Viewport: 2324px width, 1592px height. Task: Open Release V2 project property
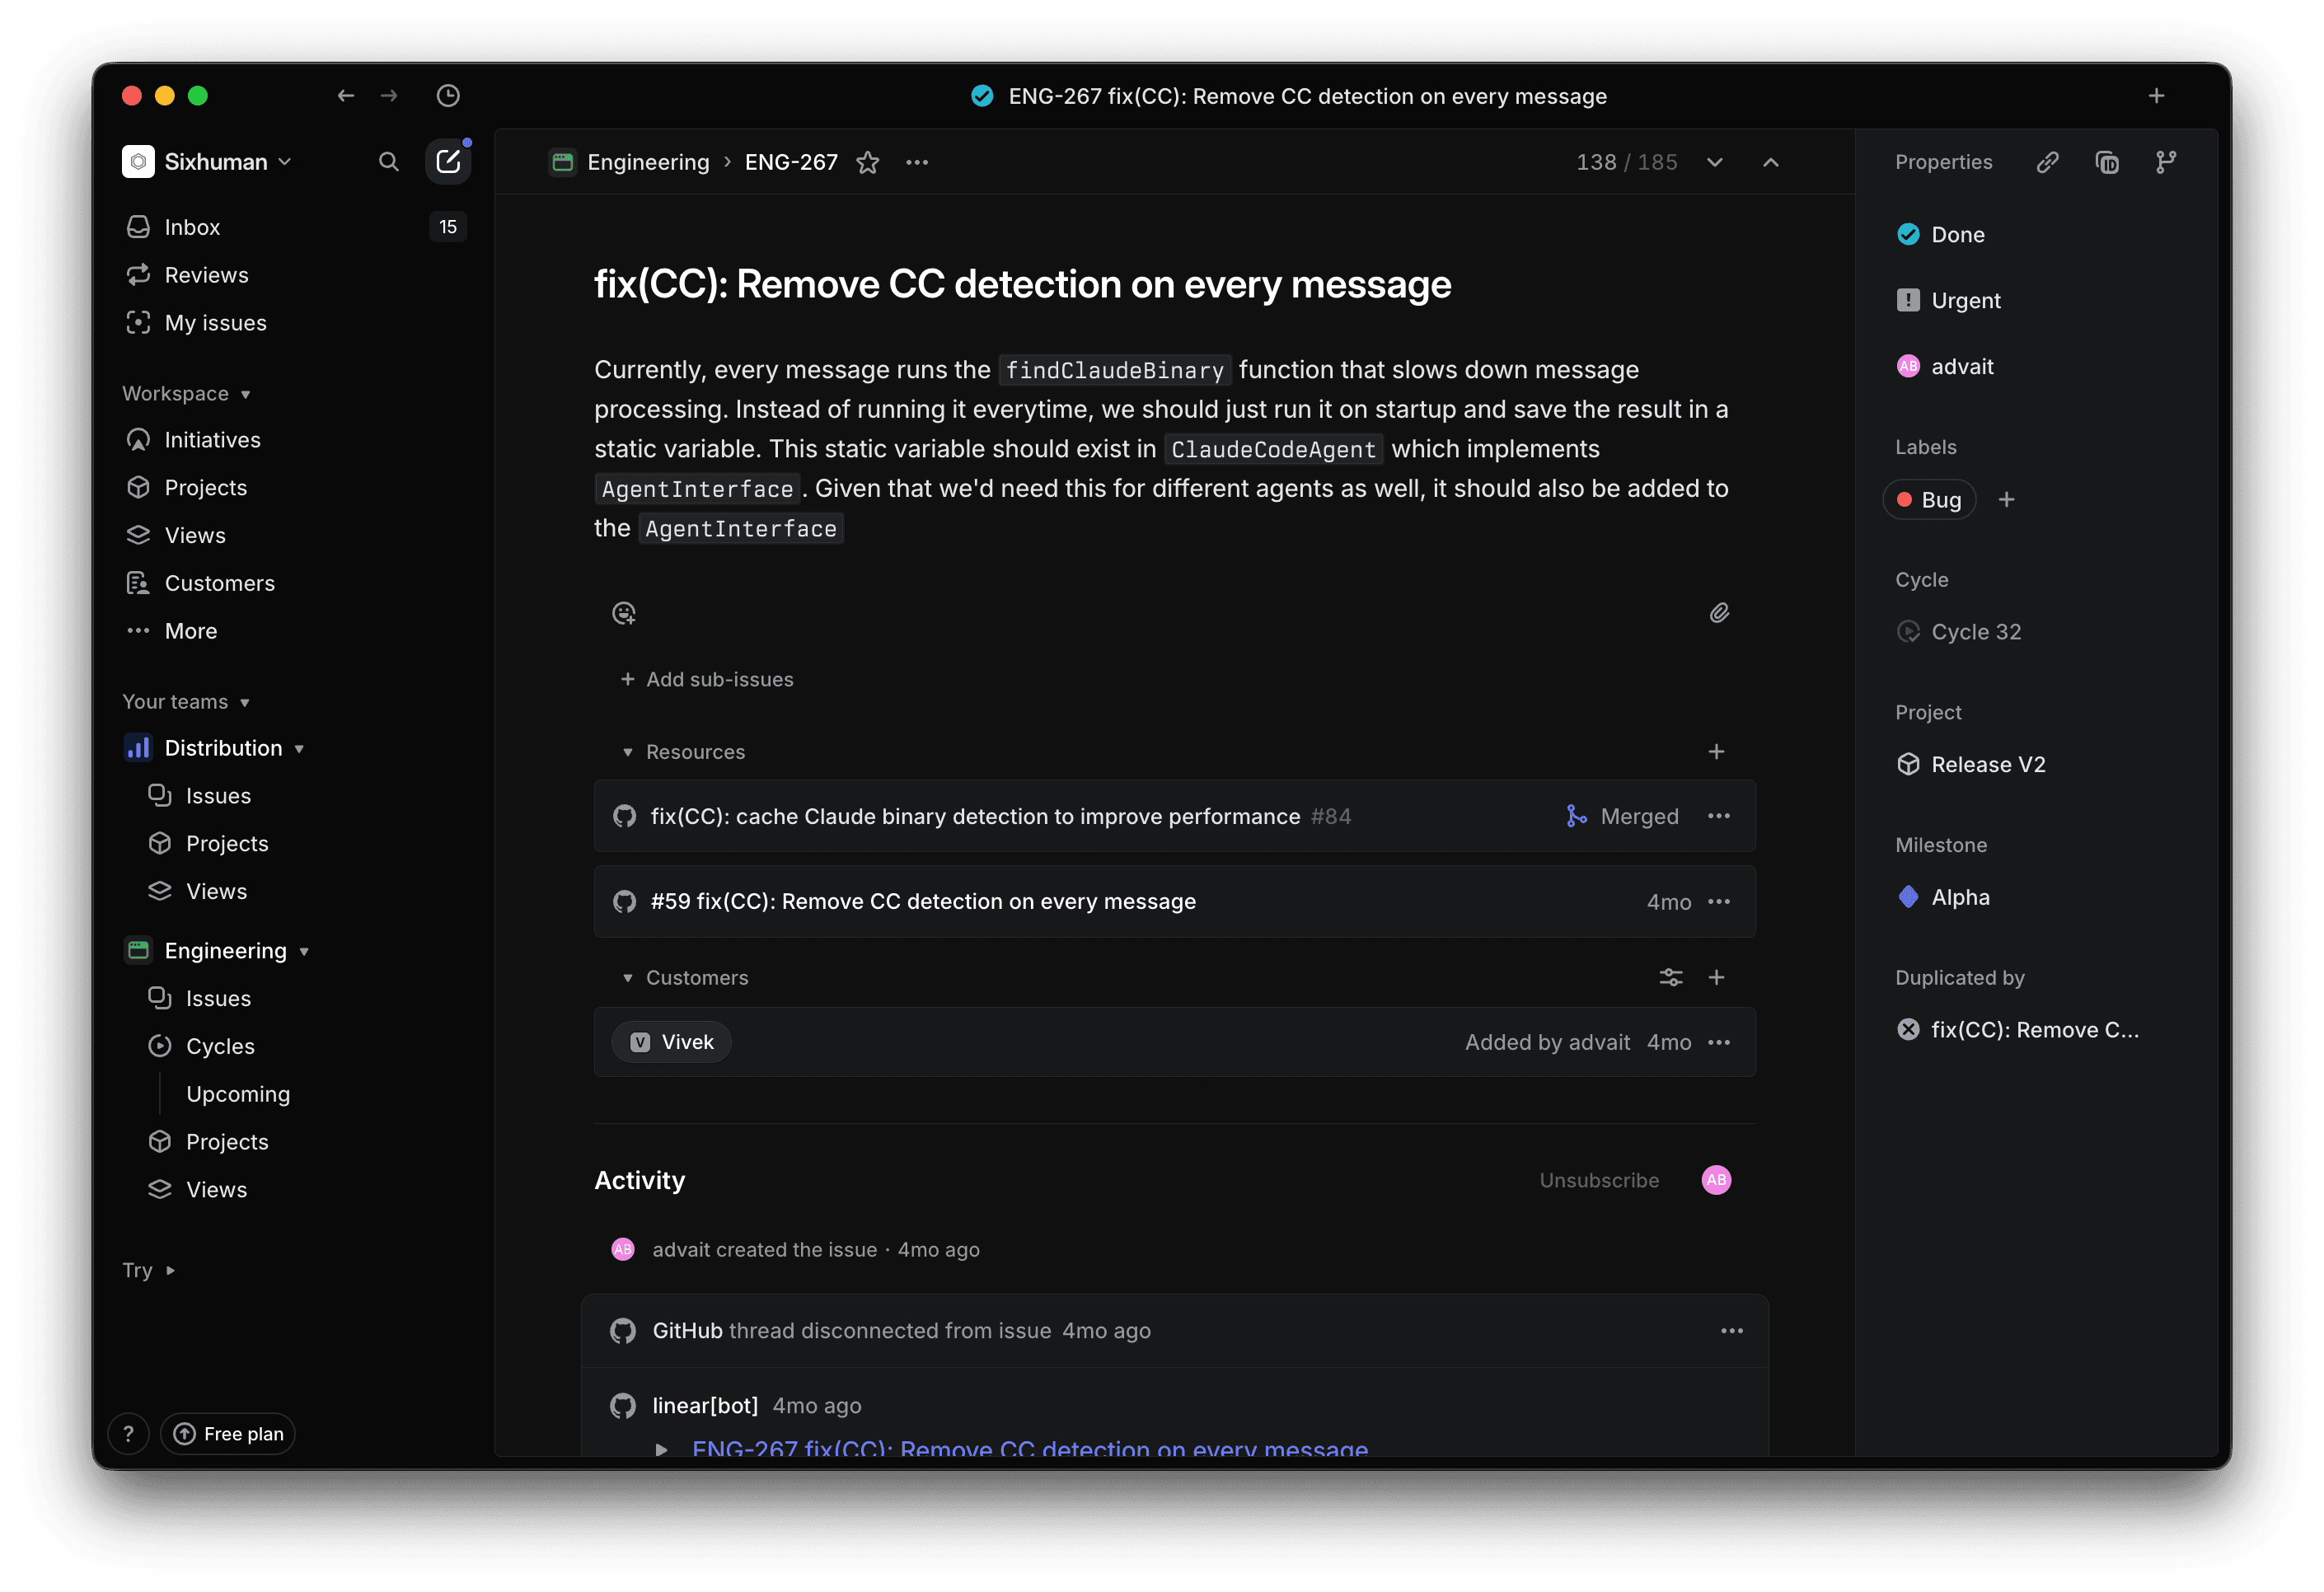[x=1971, y=765]
